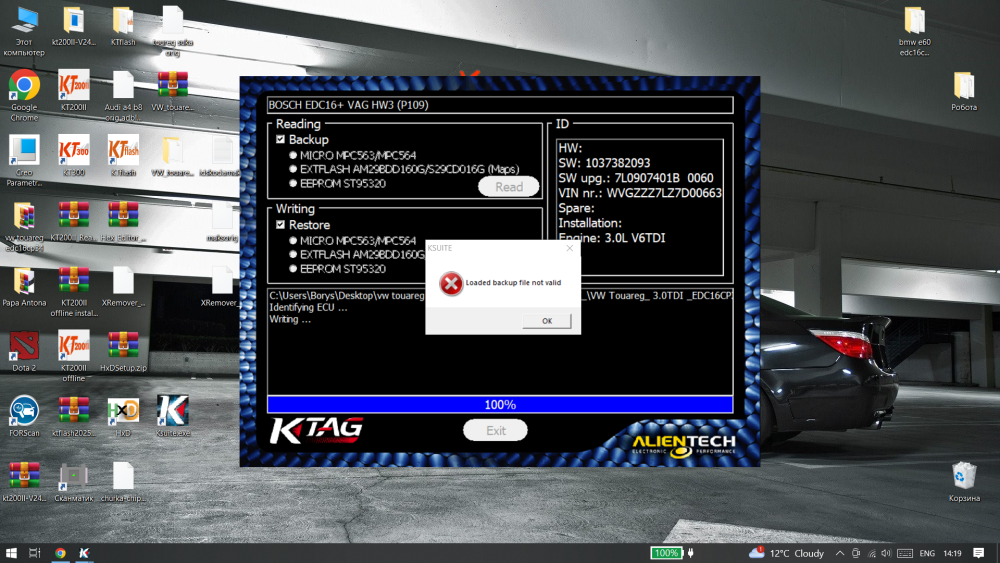Open Task View on the taskbar
The height and width of the screenshot is (563, 1000).
tap(35, 553)
